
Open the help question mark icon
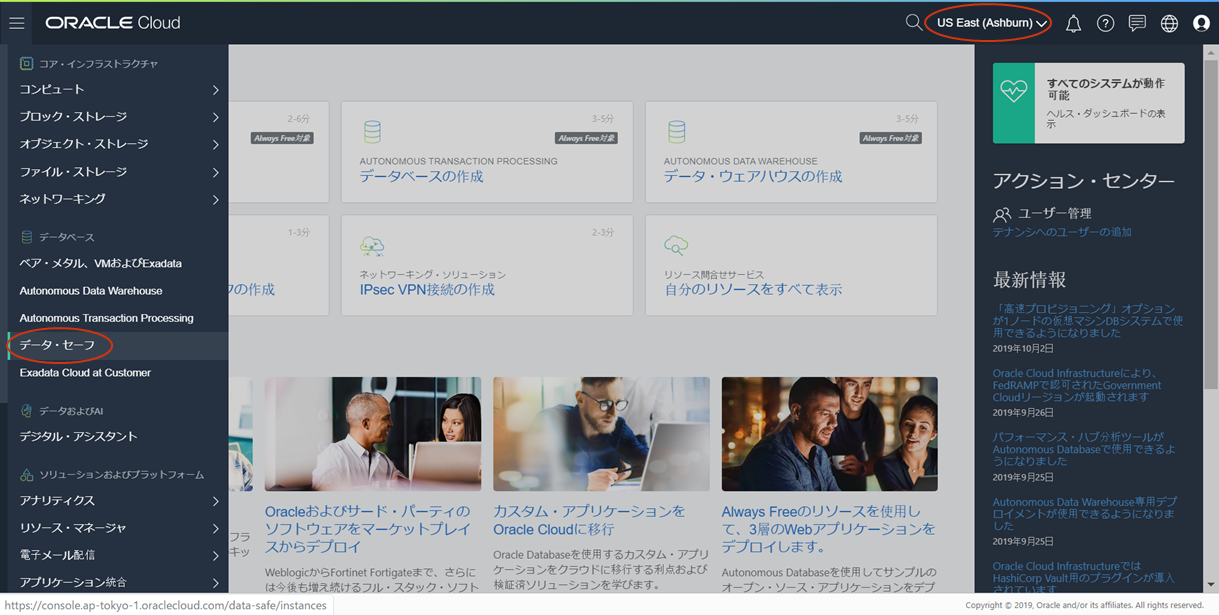click(x=1105, y=23)
